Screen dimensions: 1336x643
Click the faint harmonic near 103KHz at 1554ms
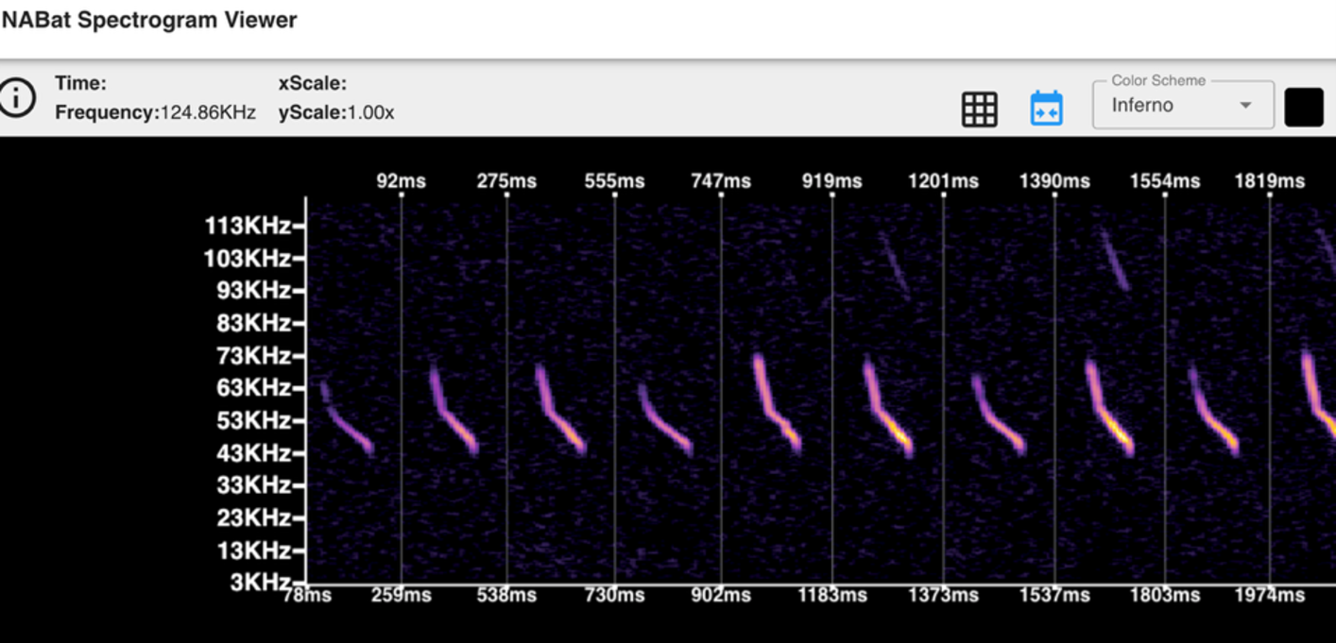[x=1114, y=258]
